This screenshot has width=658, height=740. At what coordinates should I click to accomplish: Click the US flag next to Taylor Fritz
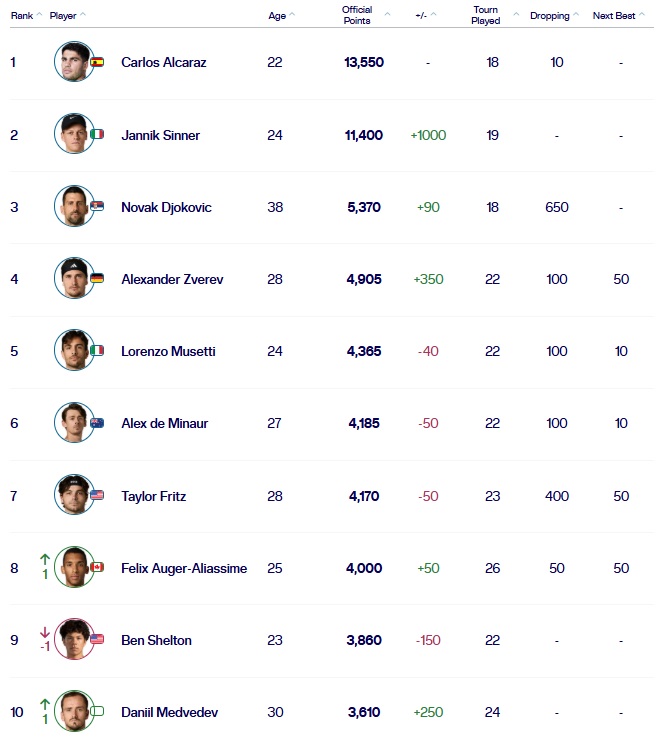click(x=97, y=495)
